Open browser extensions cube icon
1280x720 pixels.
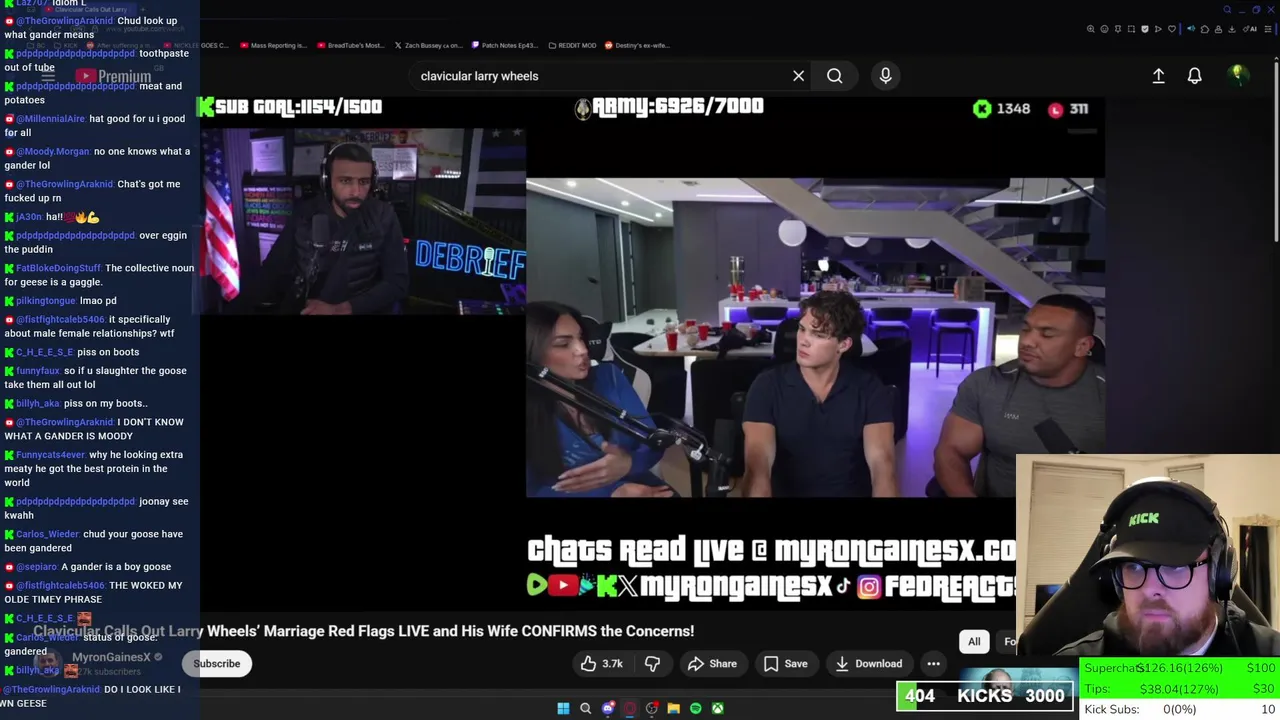tap(1205, 29)
